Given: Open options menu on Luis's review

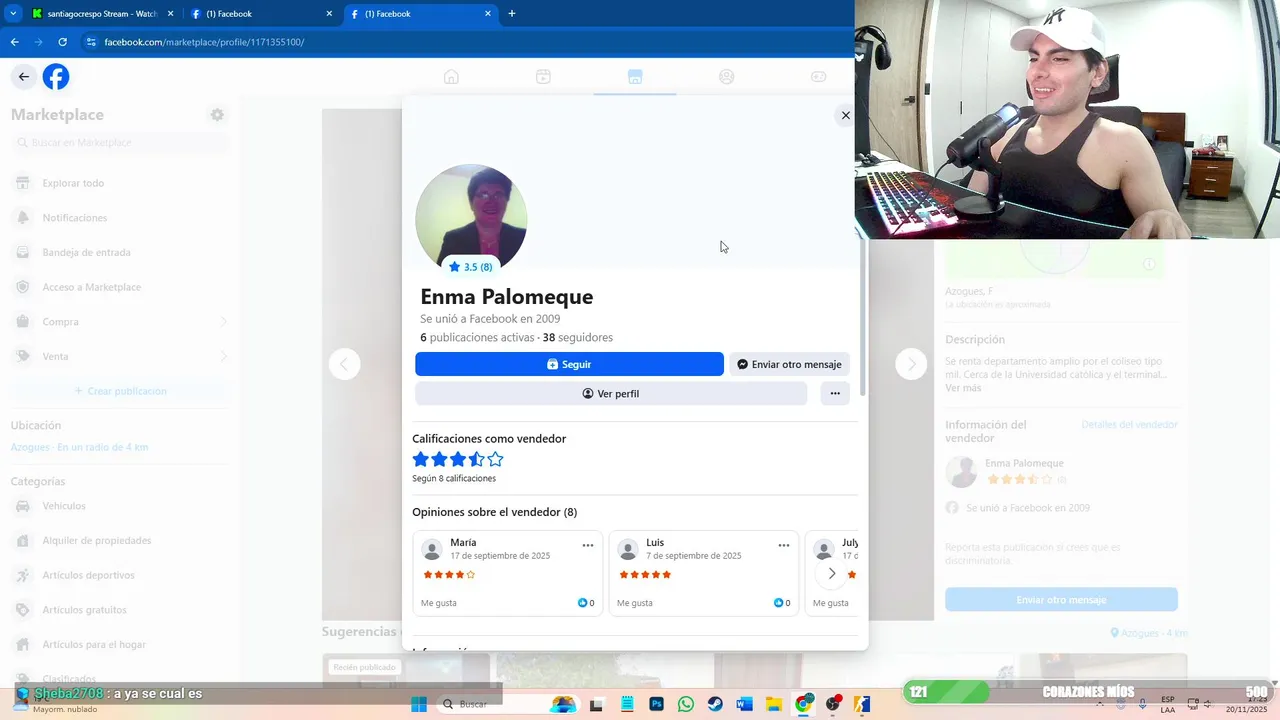Looking at the screenshot, I should [784, 545].
